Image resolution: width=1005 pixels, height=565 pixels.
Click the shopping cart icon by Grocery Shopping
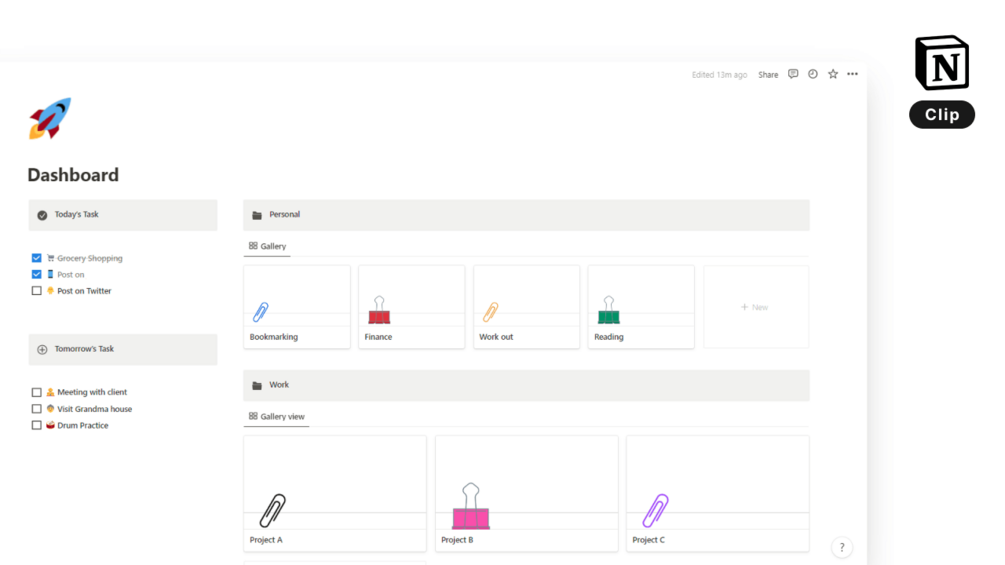[x=51, y=258]
